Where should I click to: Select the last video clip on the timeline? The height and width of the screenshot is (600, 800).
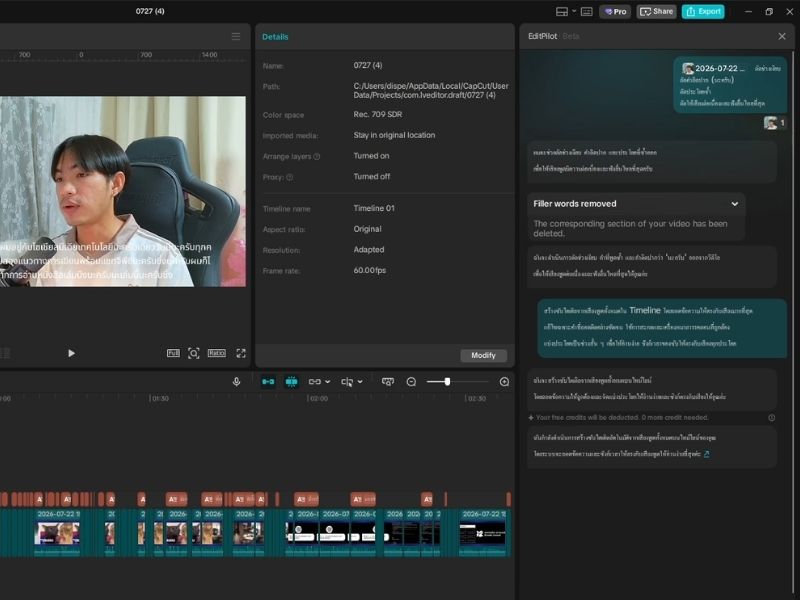483,532
